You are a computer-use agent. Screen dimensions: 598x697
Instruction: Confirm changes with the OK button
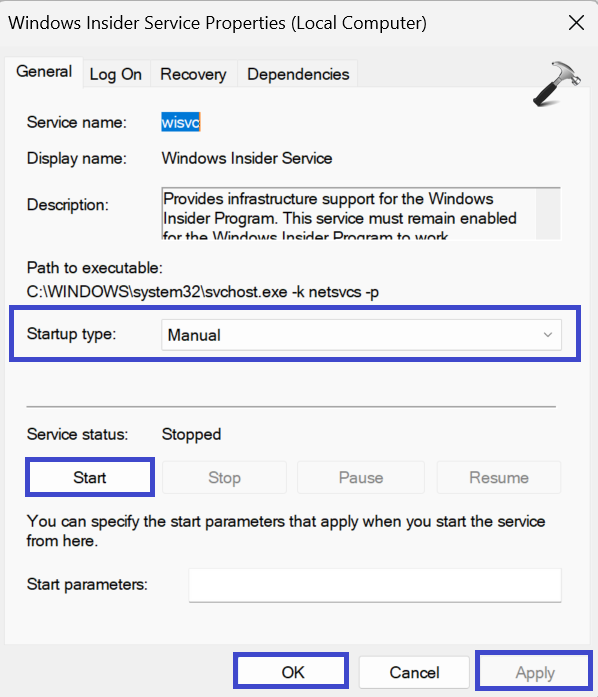(291, 672)
